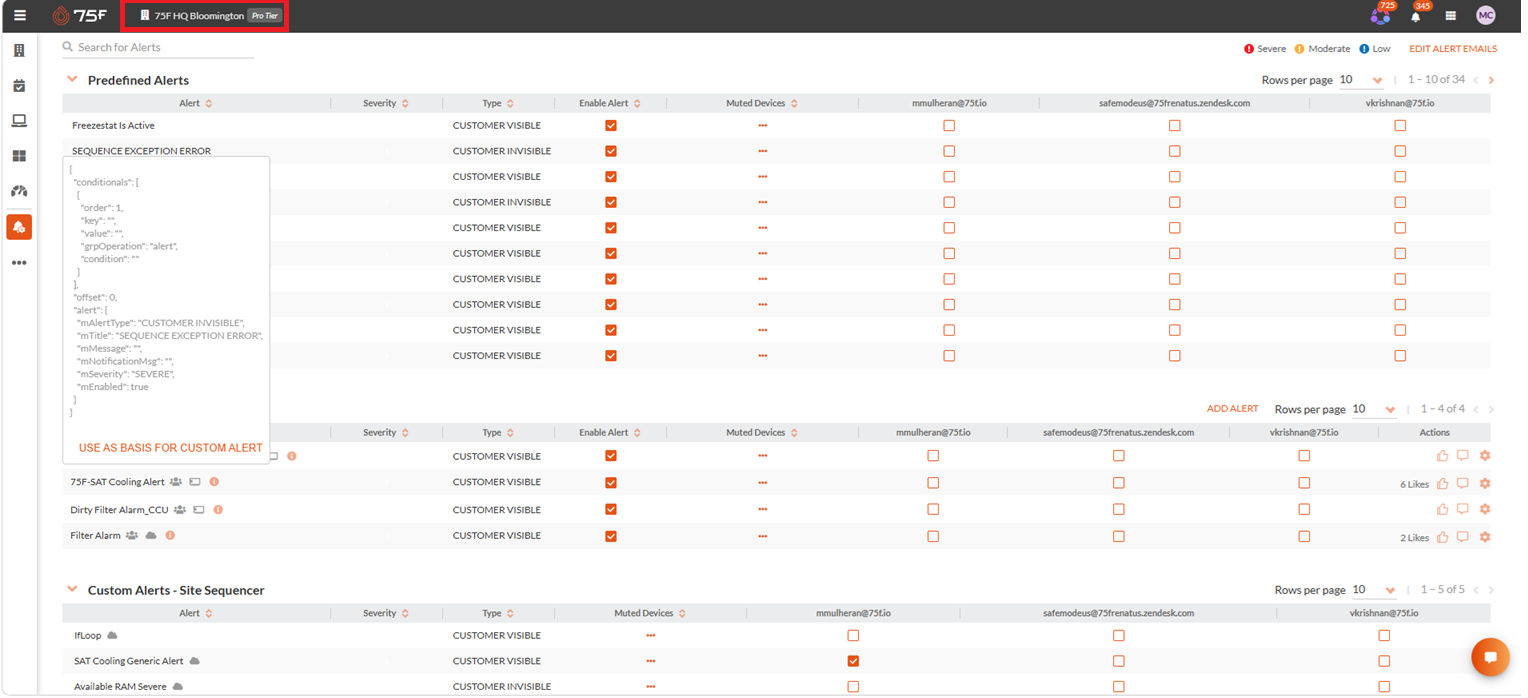Like the Filter Alarm alert
1528x698 pixels.
[1442, 537]
